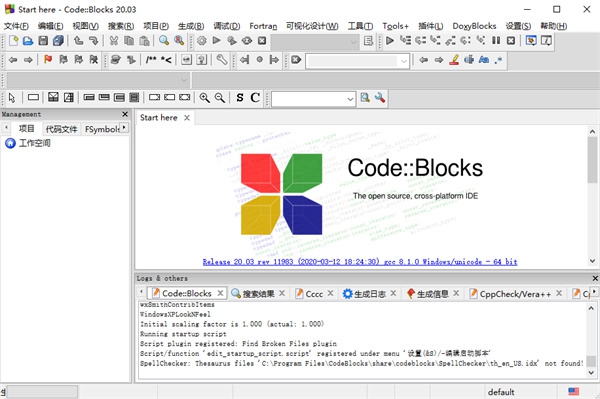This screenshot has width=600, height=399.
Task: Open the Tools+ menu
Action: pyautogui.click(x=395, y=26)
